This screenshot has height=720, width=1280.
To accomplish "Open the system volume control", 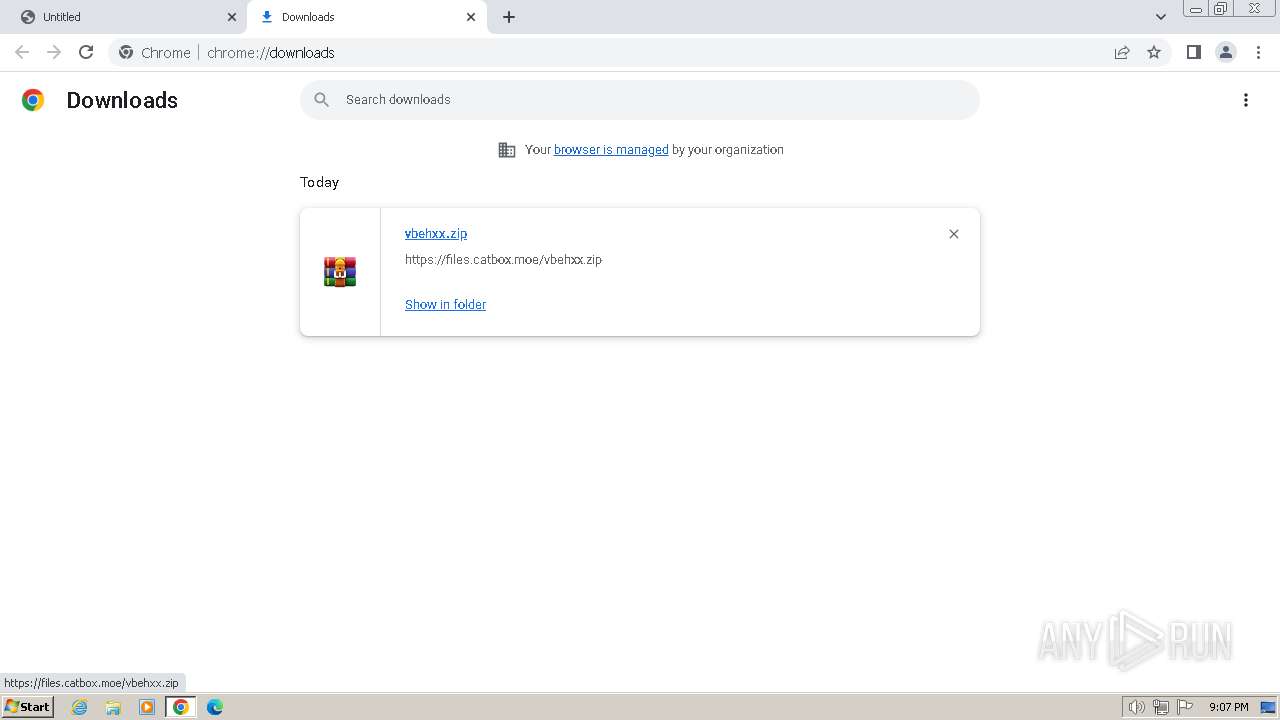I will tap(1136, 707).
